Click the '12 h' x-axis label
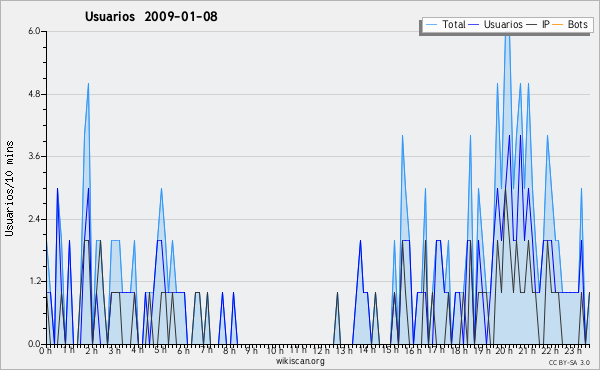This screenshot has height=370, width=600. click(x=321, y=350)
